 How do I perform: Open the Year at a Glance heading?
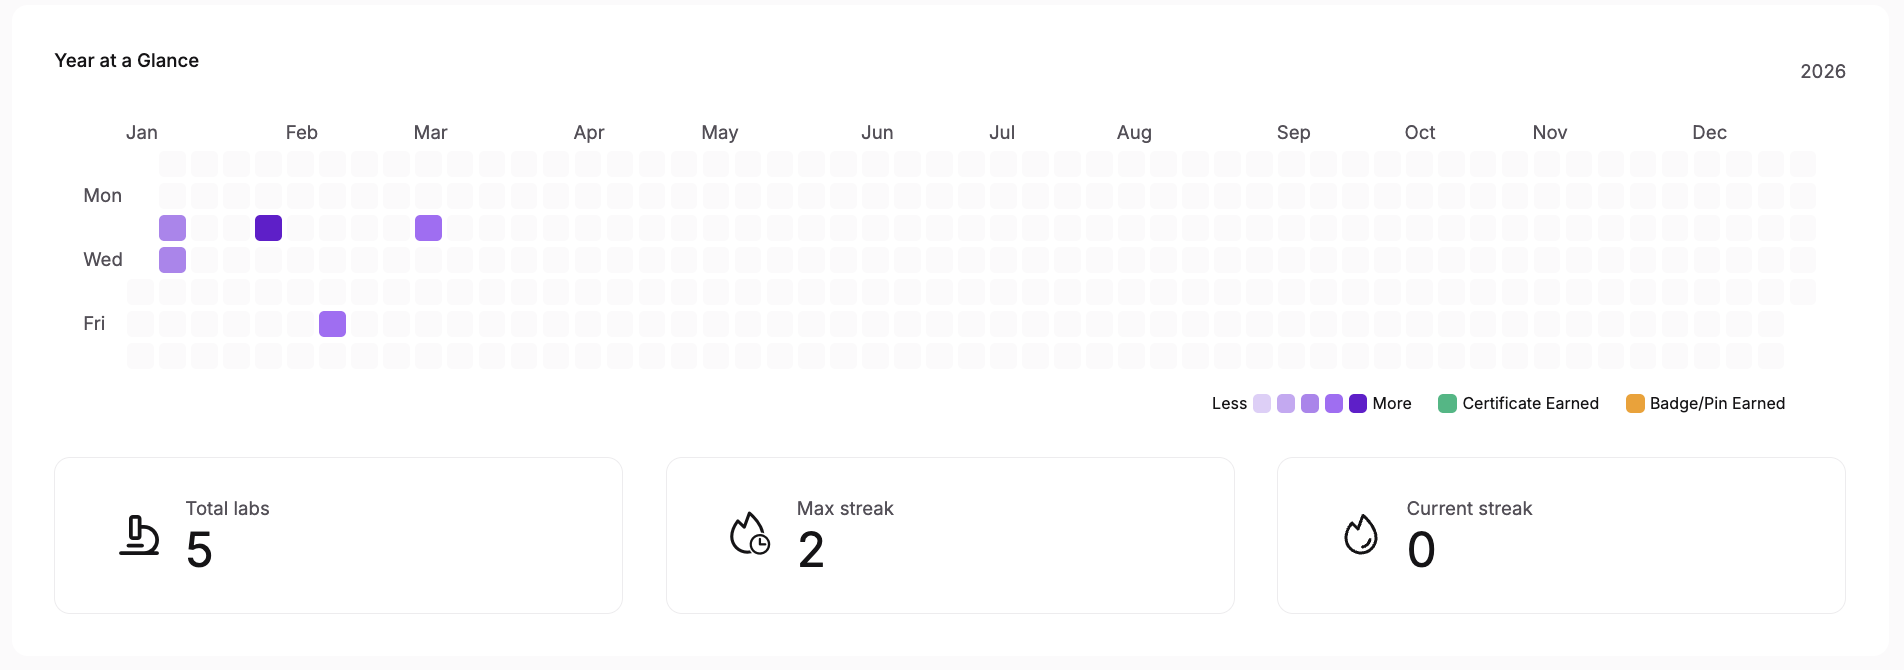127,60
